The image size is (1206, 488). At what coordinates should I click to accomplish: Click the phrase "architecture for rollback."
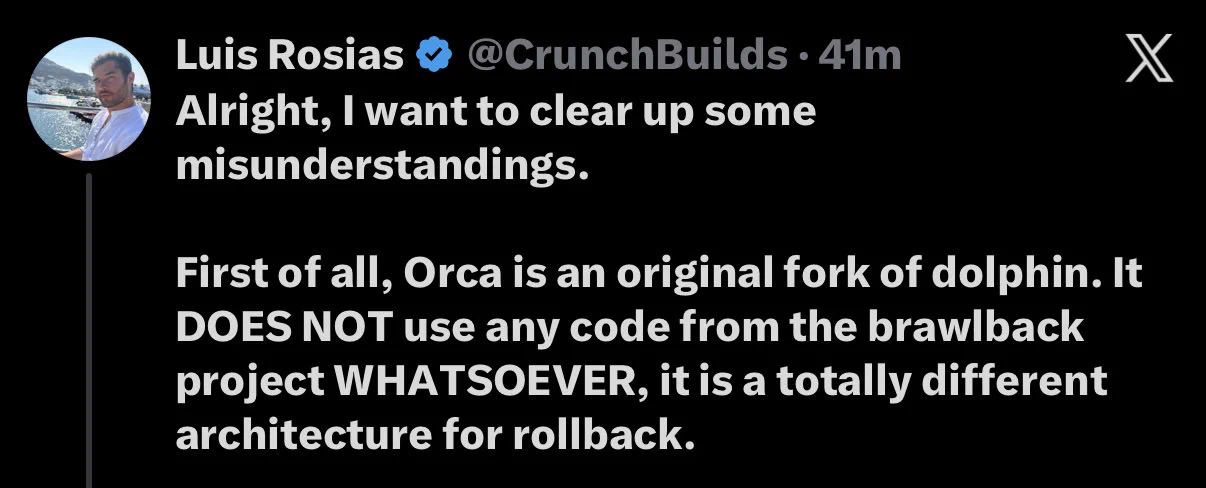pyautogui.click(x=434, y=435)
